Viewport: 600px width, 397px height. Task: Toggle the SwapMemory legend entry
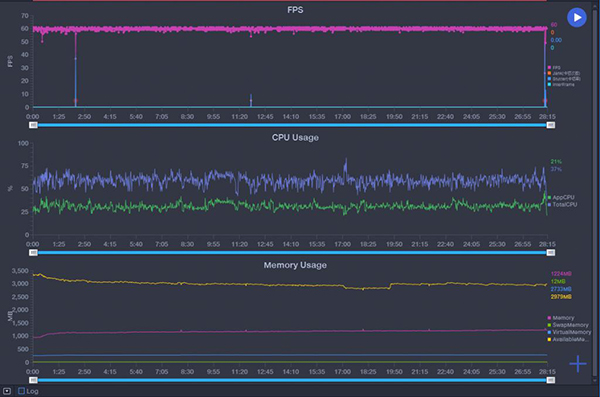click(x=568, y=325)
